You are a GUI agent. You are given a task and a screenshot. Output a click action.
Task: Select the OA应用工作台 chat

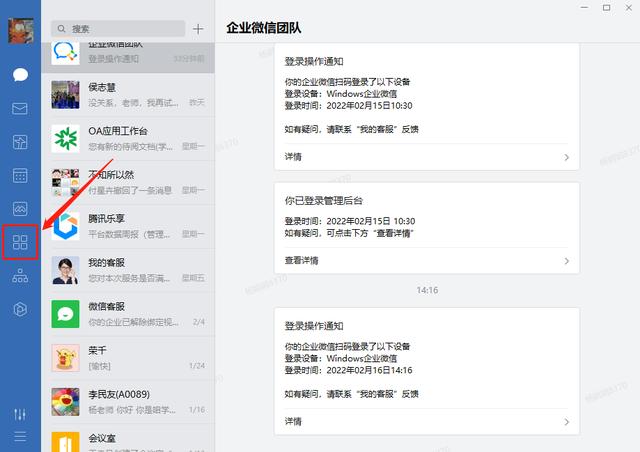(128, 139)
